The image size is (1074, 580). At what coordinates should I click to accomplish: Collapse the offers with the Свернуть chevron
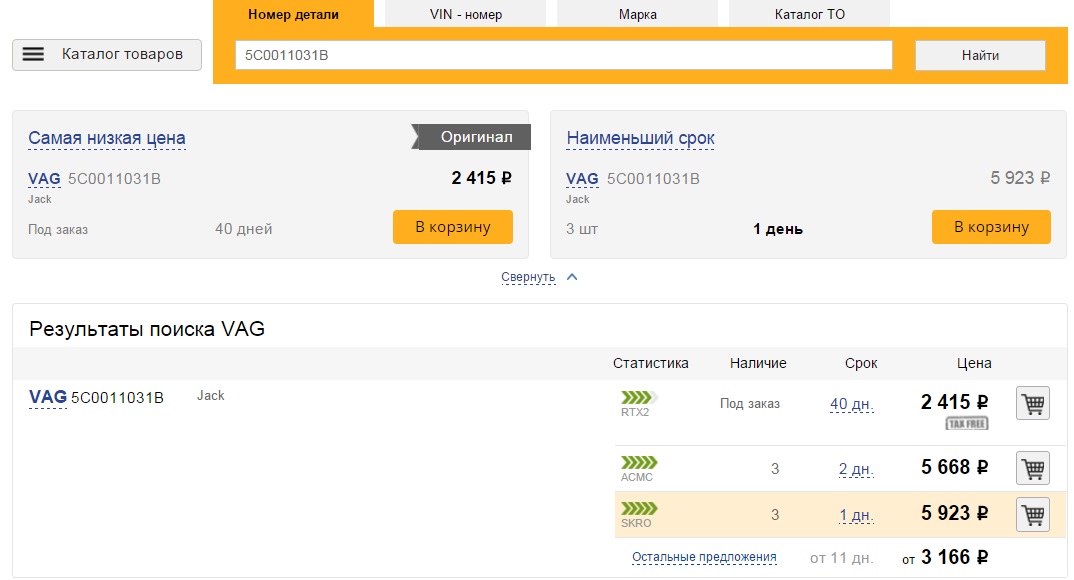click(x=573, y=277)
